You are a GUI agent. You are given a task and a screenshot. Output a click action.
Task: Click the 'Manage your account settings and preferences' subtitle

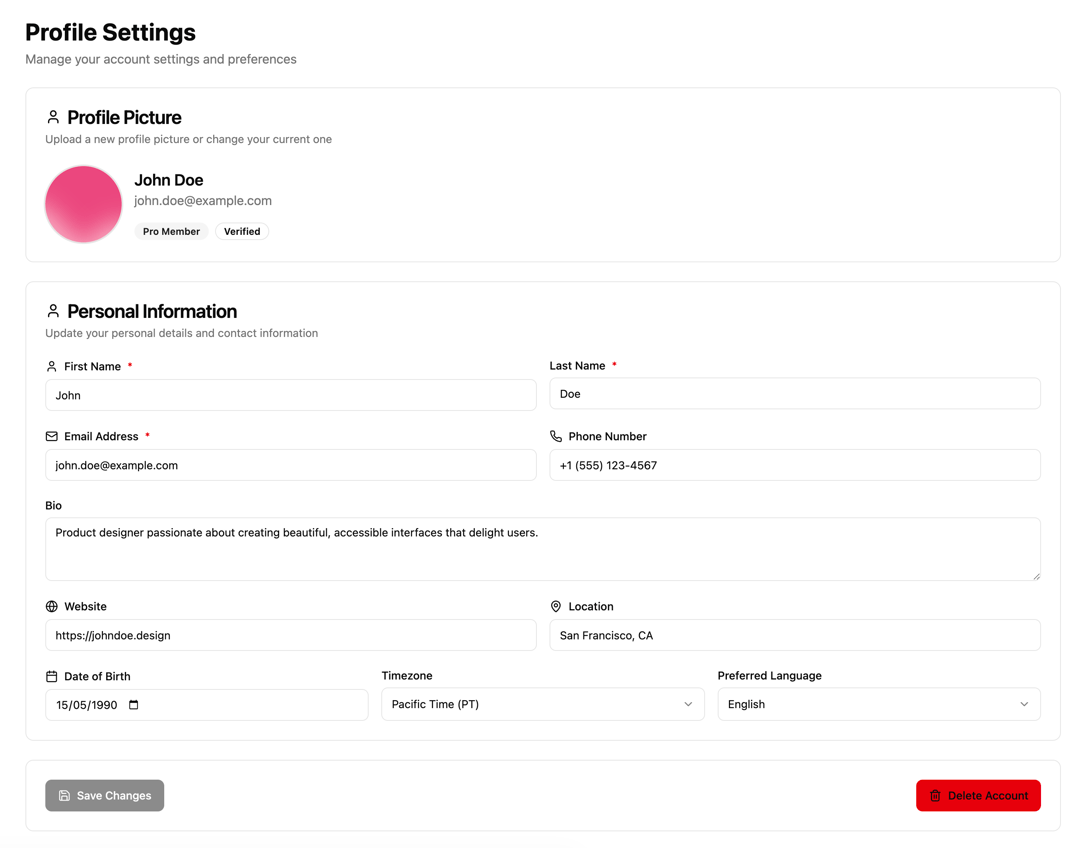tap(161, 59)
